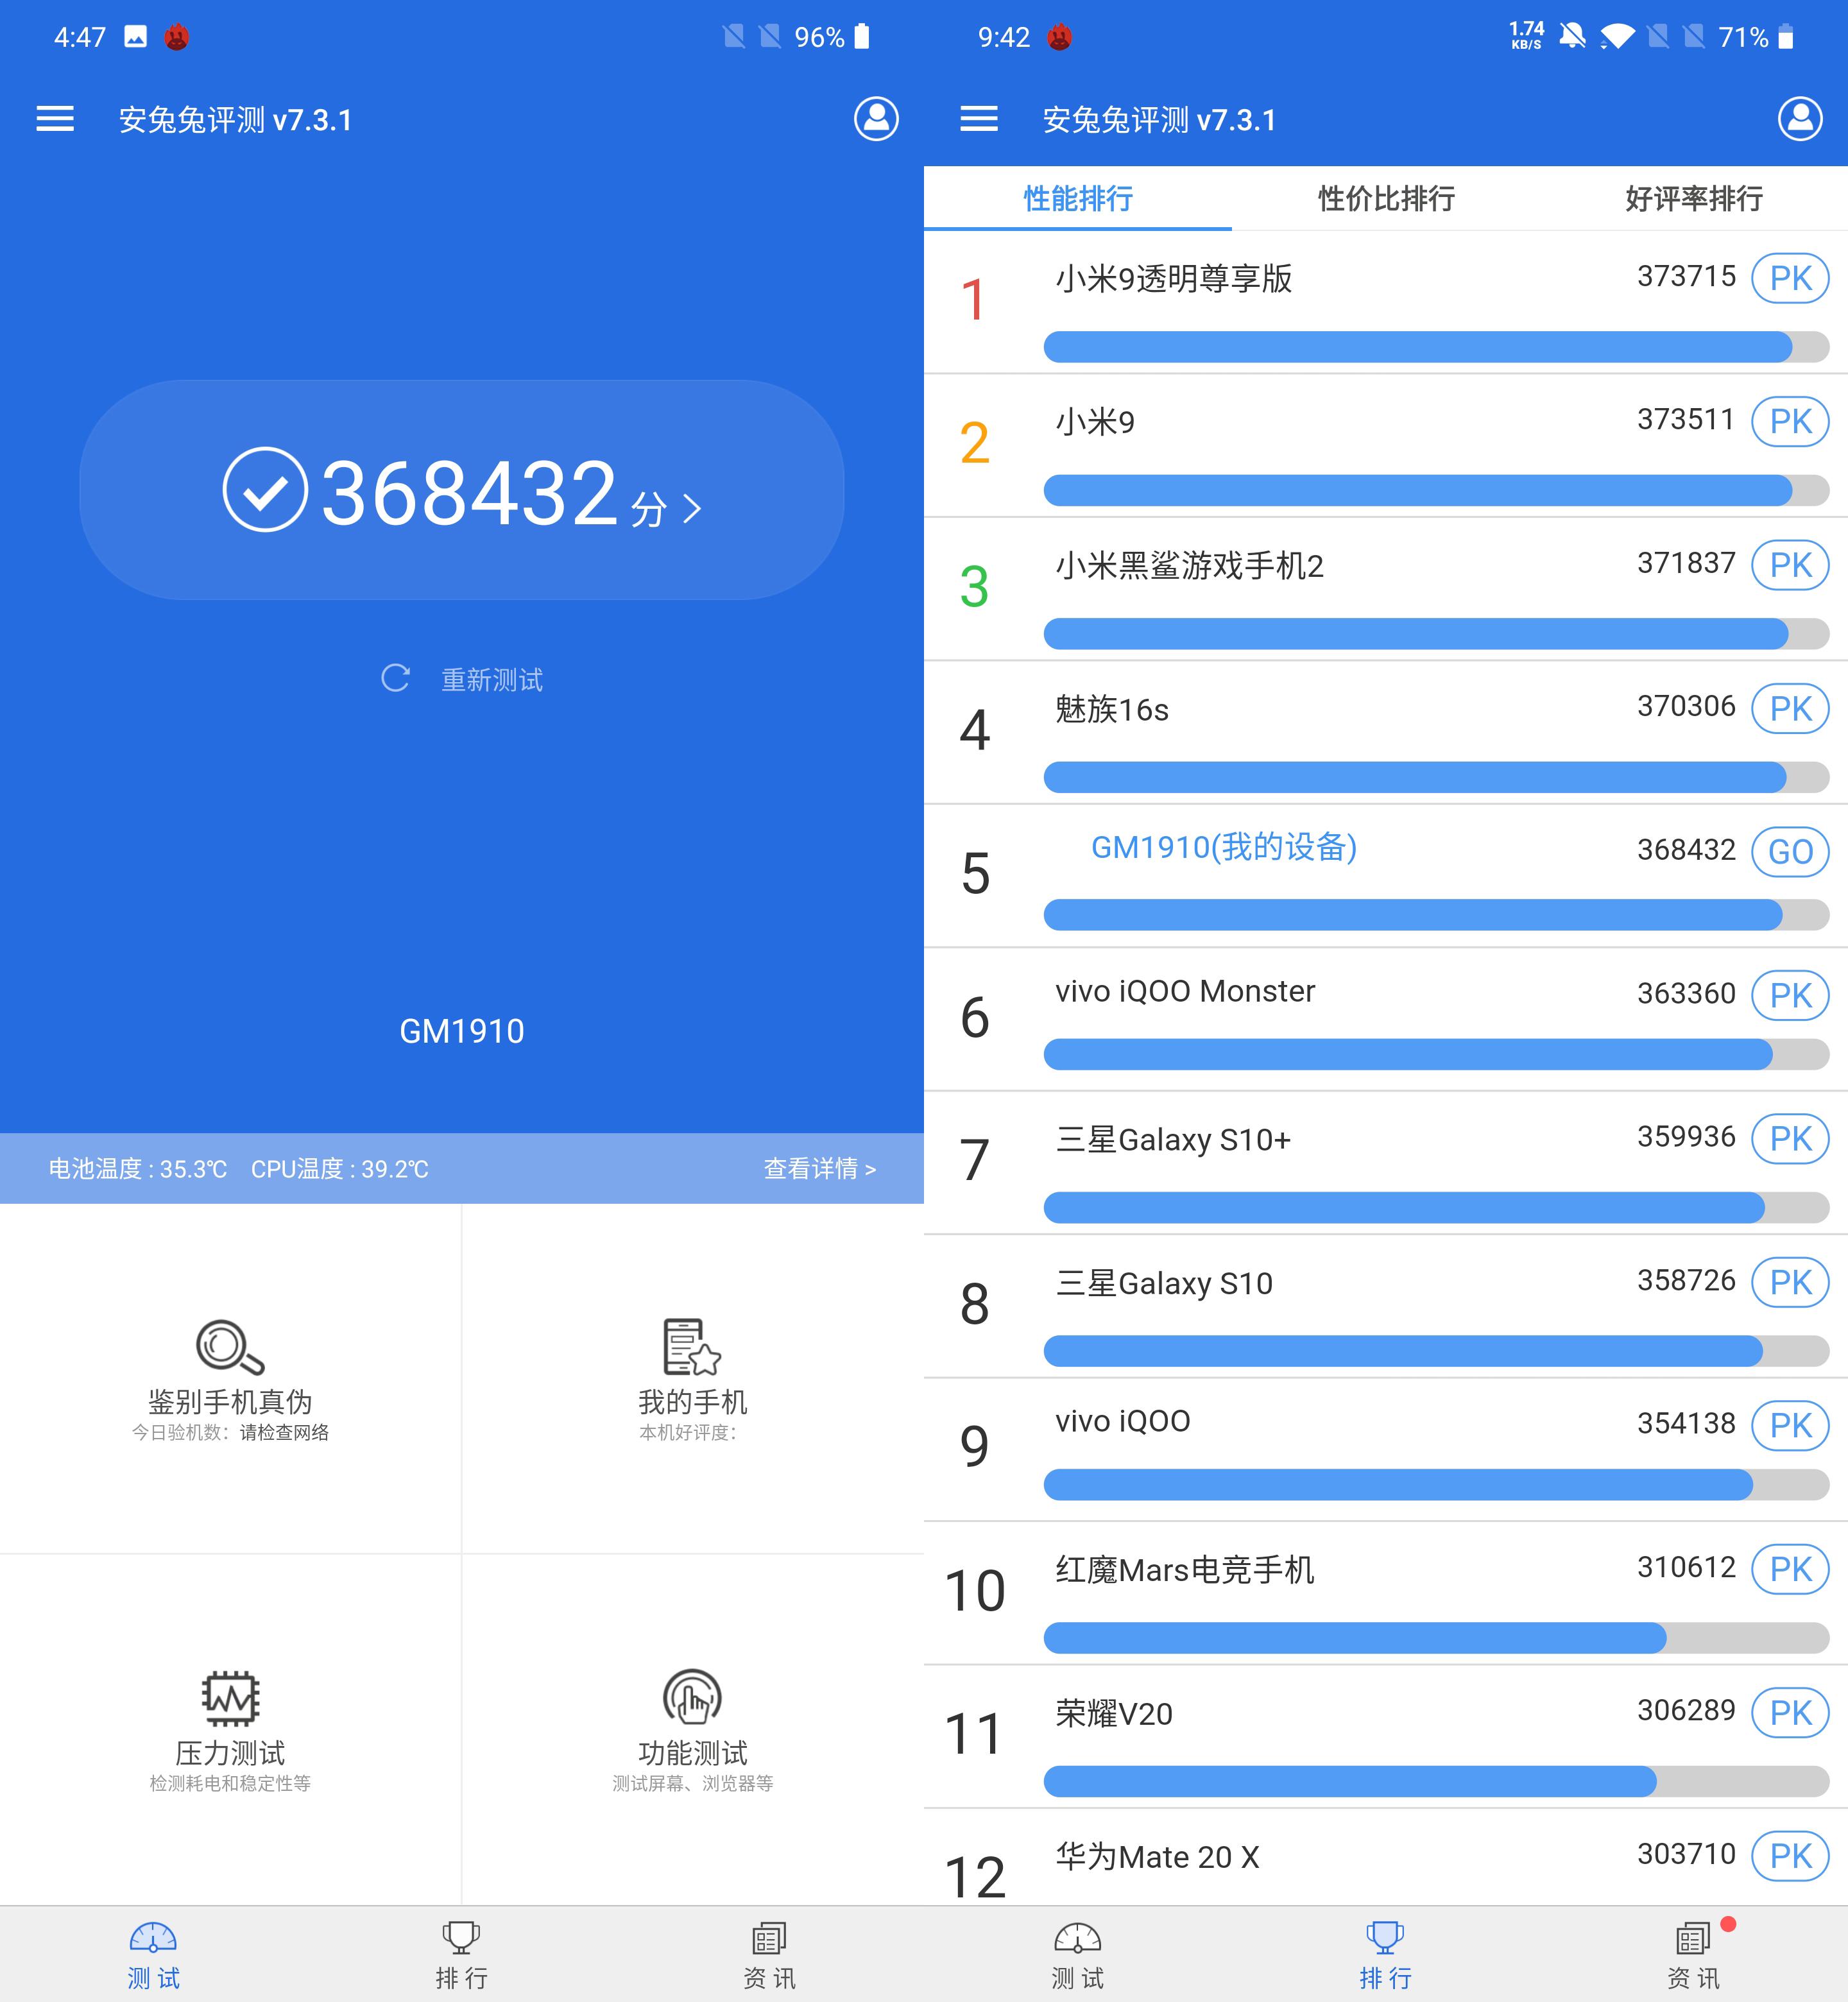Screen dimensions: 1848x2002
Task: Select 资讯 news icon in left bottom bar
Action: pos(769,1938)
